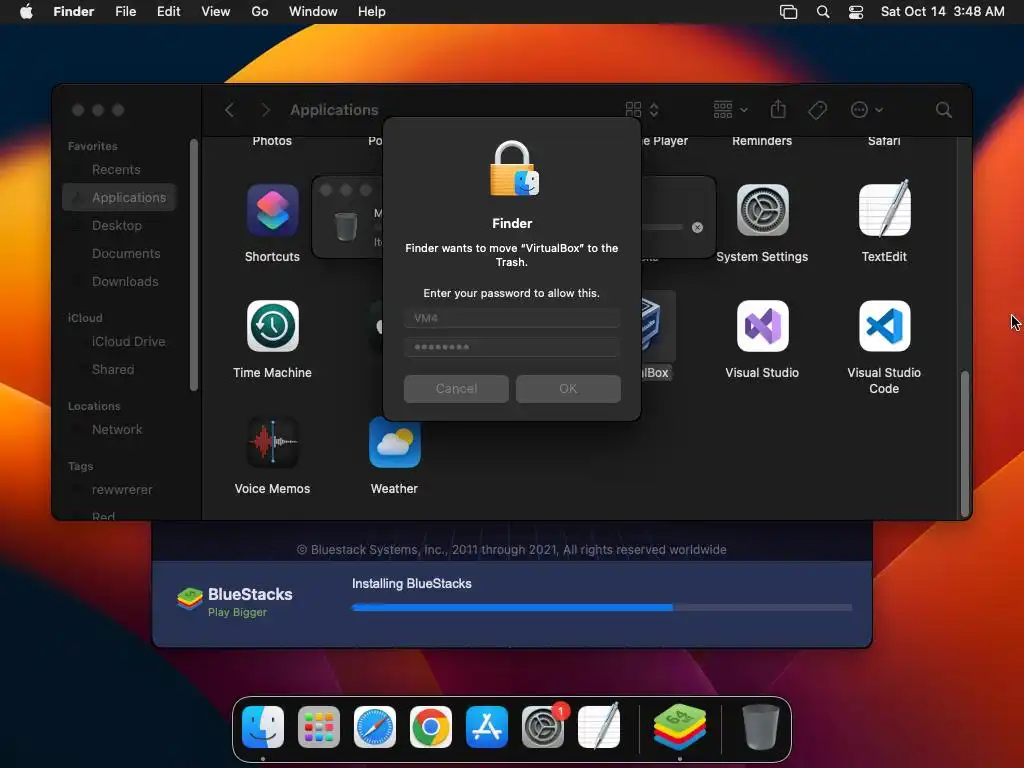Launch Google Chrome from the Dock
The image size is (1024, 768).
pos(430,727)
